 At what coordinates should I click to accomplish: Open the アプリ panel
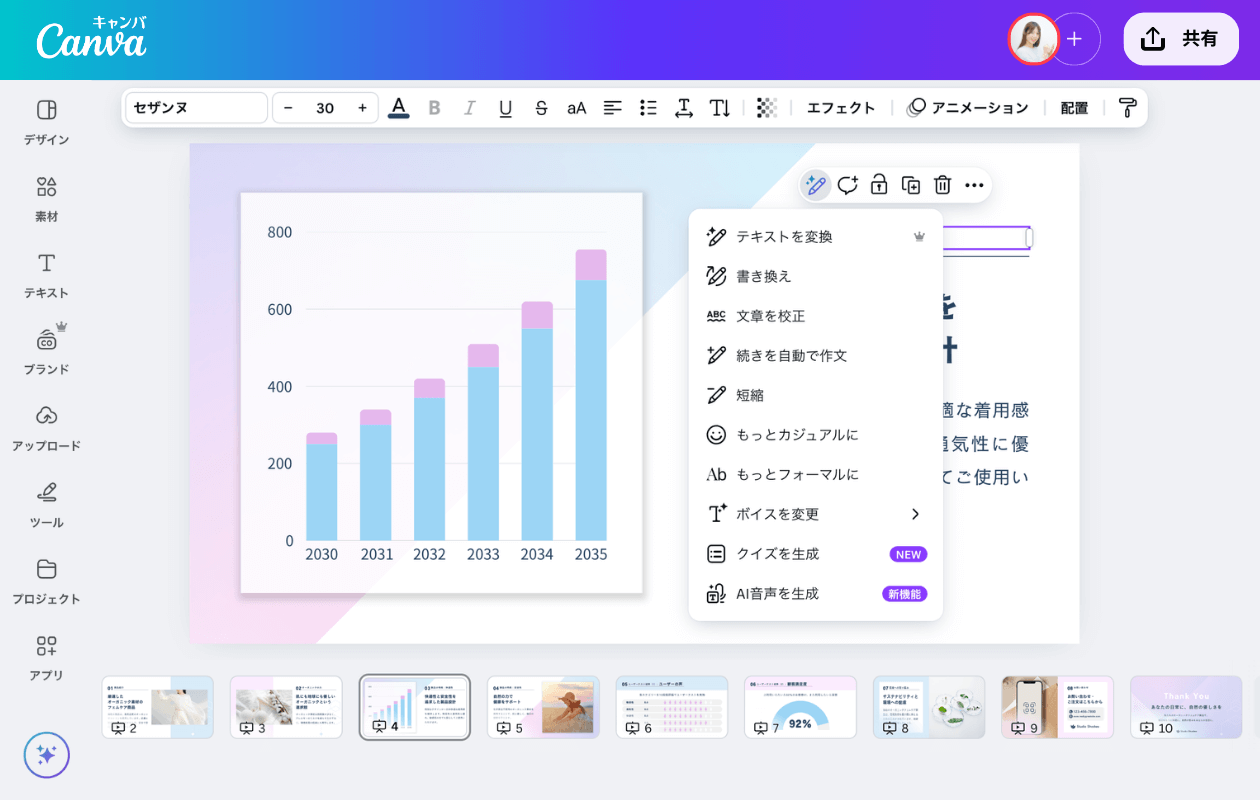pyautogui.click(x=46, y=659)
